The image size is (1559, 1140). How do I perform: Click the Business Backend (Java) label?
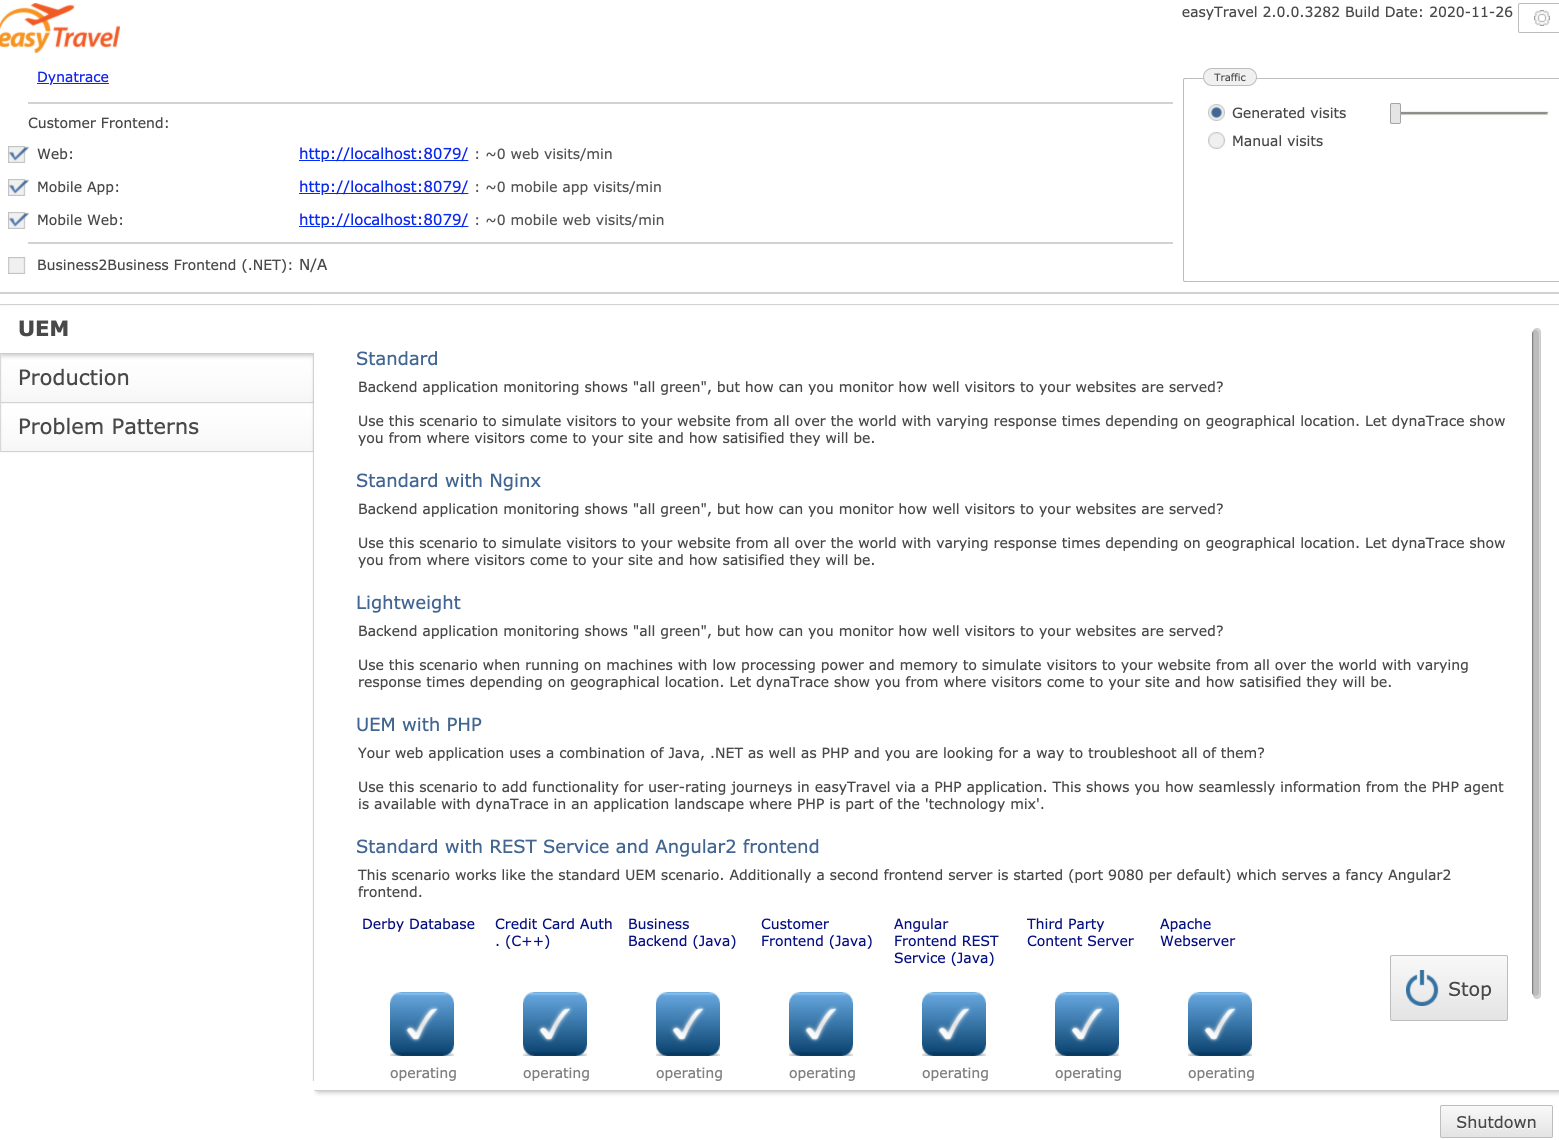[x=682, y=933]
